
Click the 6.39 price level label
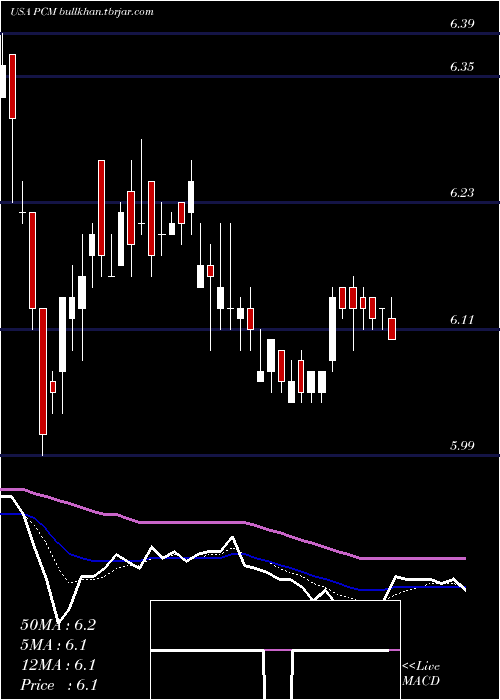tap(462, 24)
